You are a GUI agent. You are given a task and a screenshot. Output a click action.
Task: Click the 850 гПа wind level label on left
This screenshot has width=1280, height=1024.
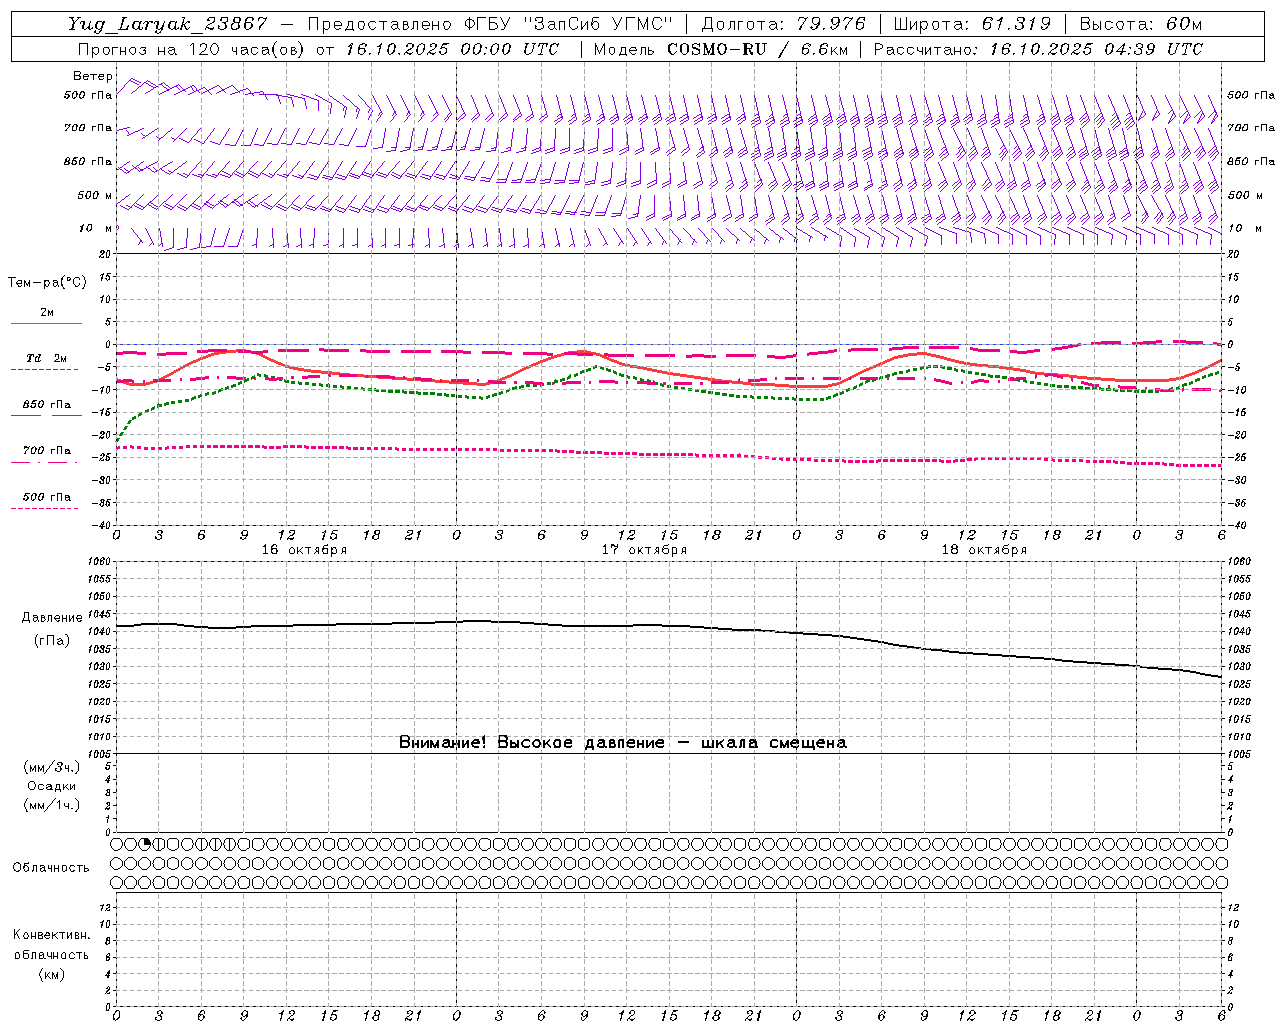[x=88, y=161]
